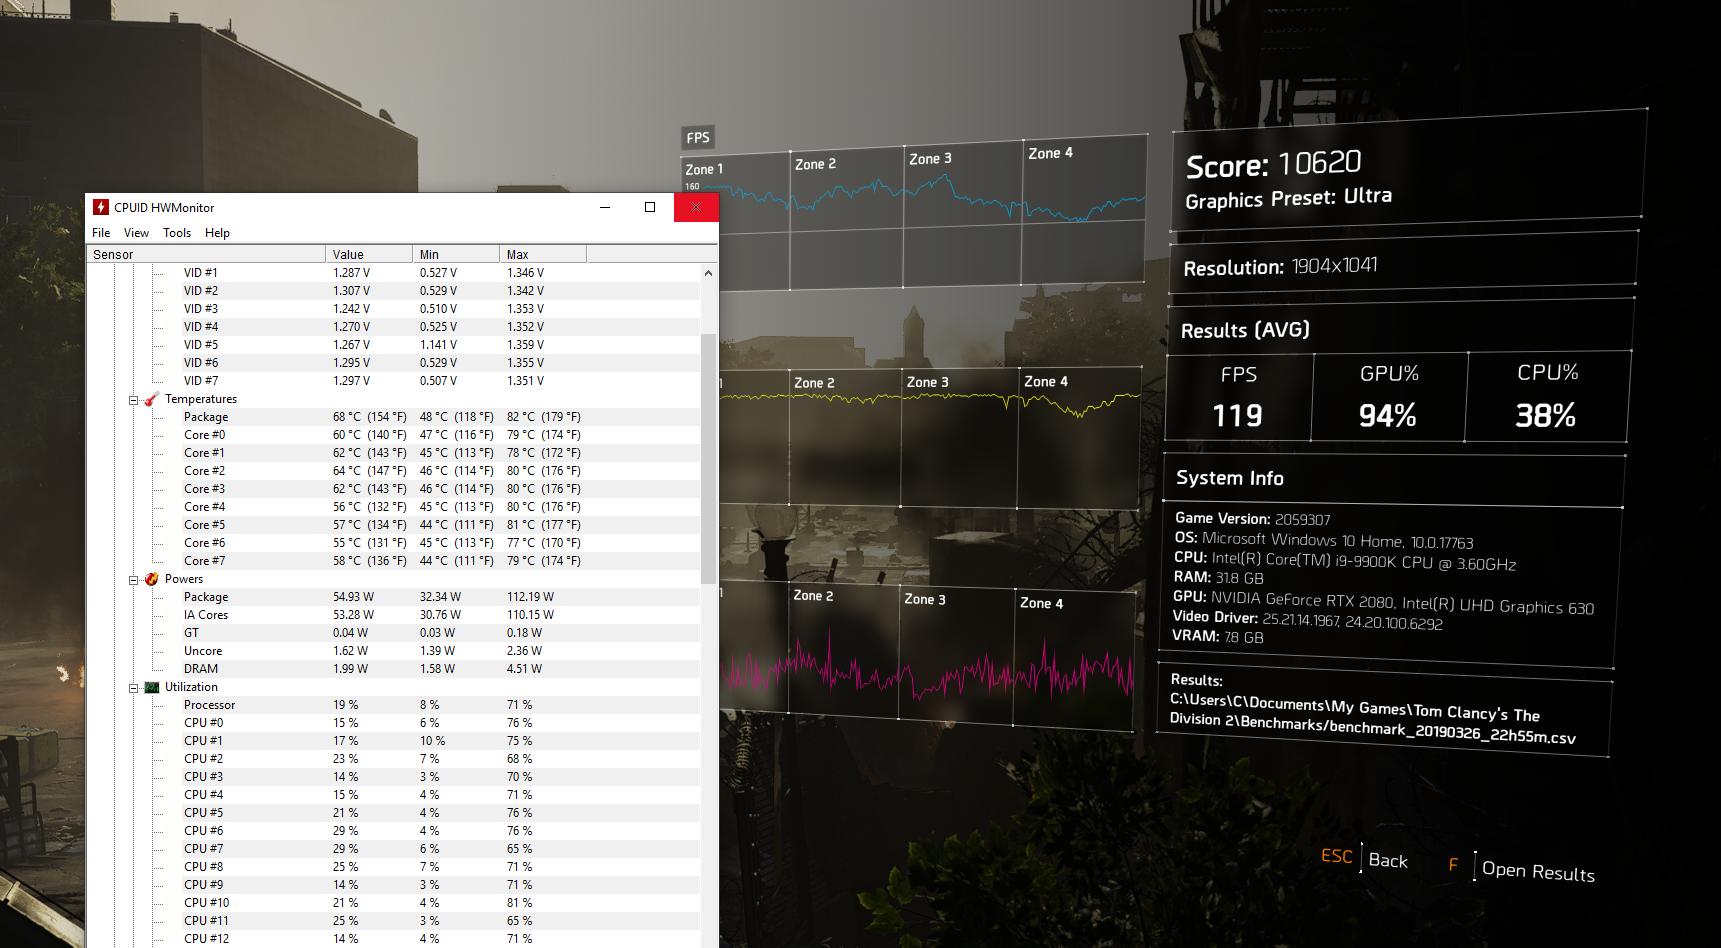Click the average FPS value 119
The width and height of the screenshot is (1721, 948).
pos(1238,415)
